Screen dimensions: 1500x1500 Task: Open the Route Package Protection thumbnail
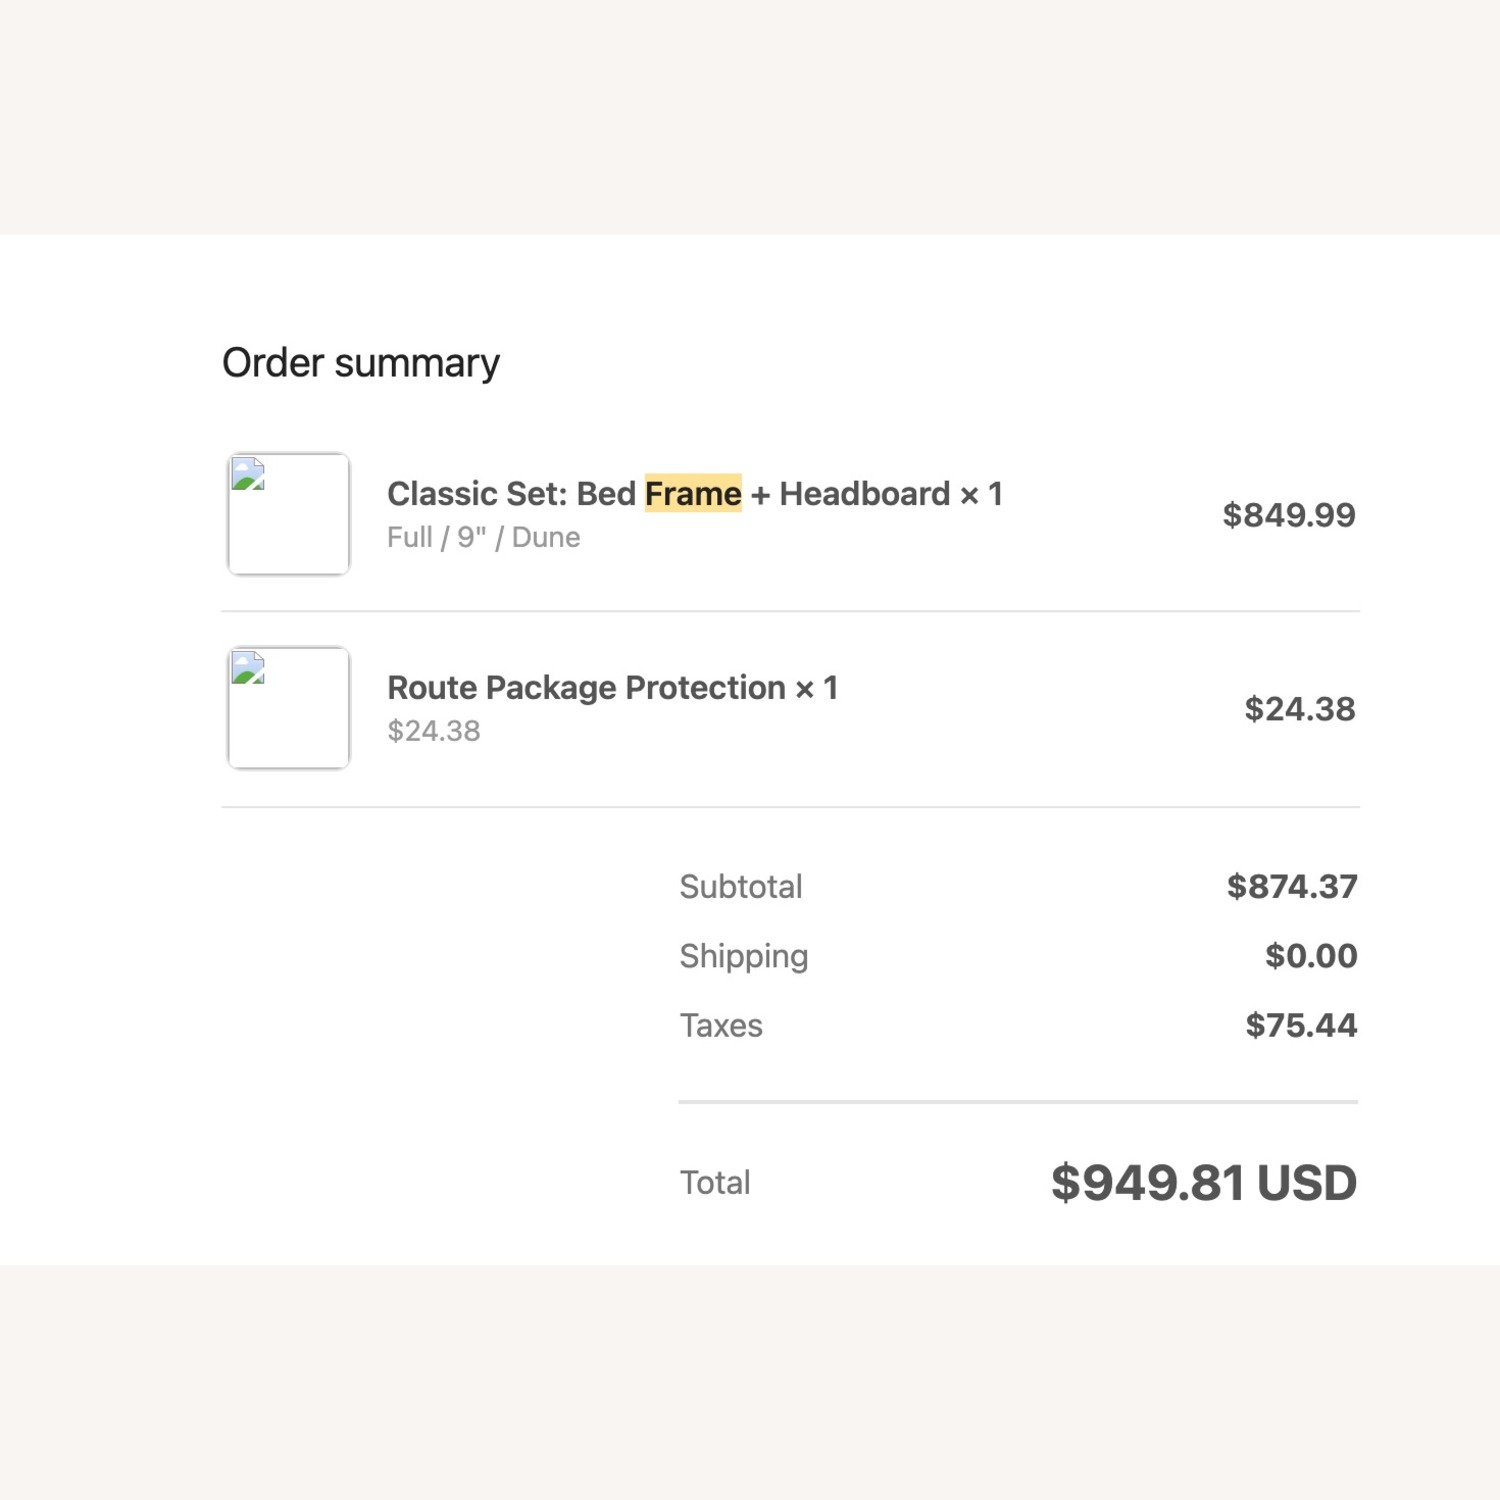pos(289,708)
